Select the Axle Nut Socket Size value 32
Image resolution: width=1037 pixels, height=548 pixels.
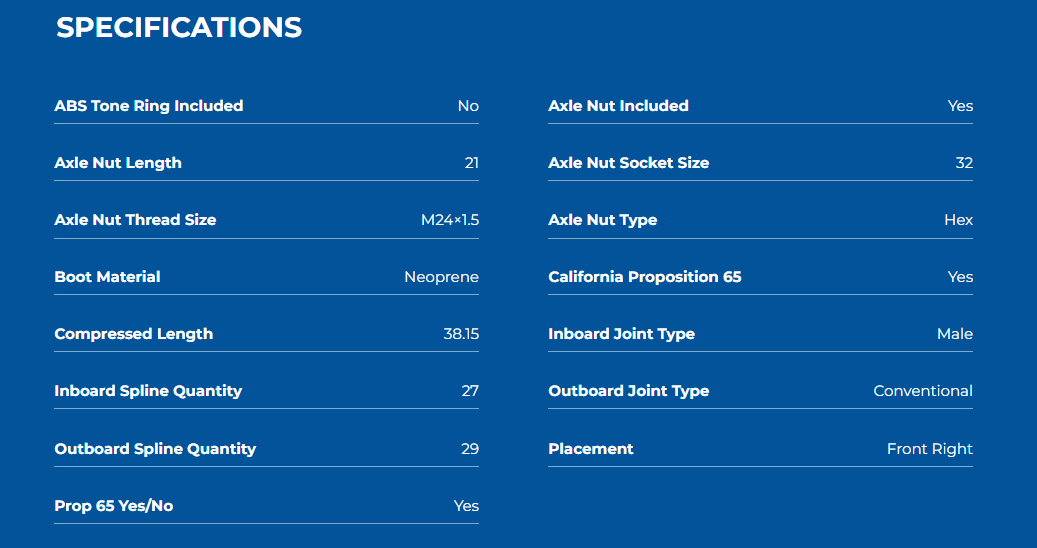(x=964, y=163)
